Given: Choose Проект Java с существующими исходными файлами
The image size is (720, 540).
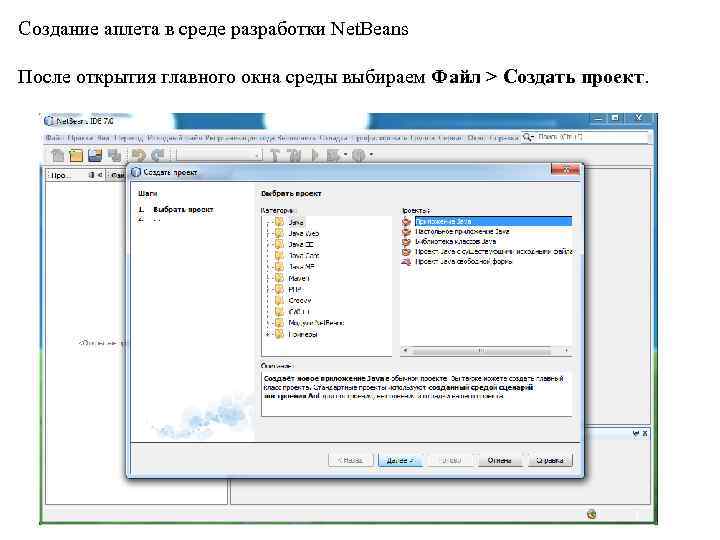Looking at the screenshot, I should click(494, 252).
